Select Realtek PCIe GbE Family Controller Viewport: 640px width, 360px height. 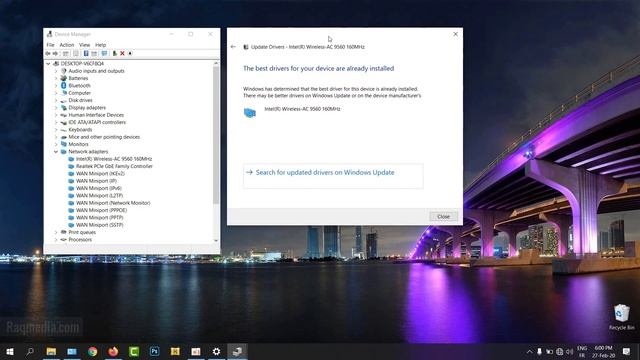coord(114,167)
